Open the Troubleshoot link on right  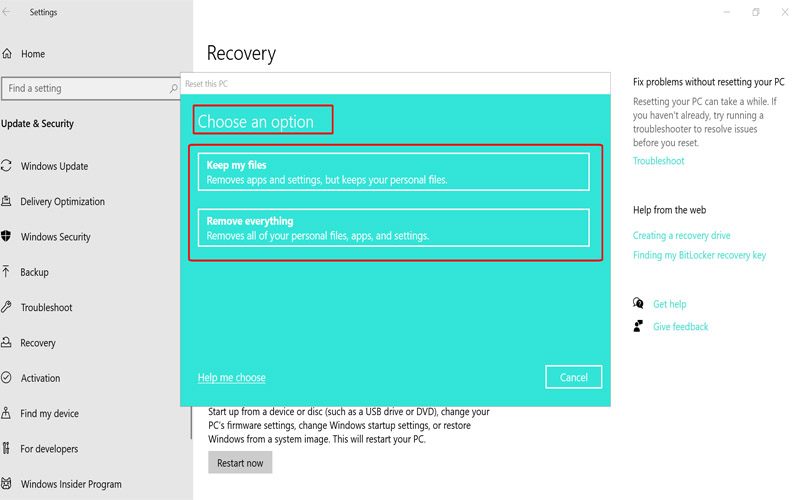click(x=658, y=161)
